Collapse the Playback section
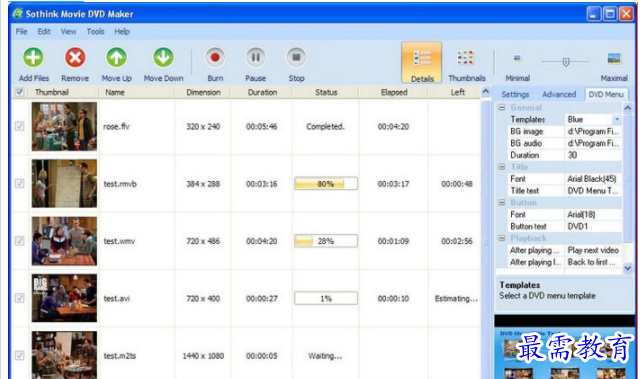 502,238
